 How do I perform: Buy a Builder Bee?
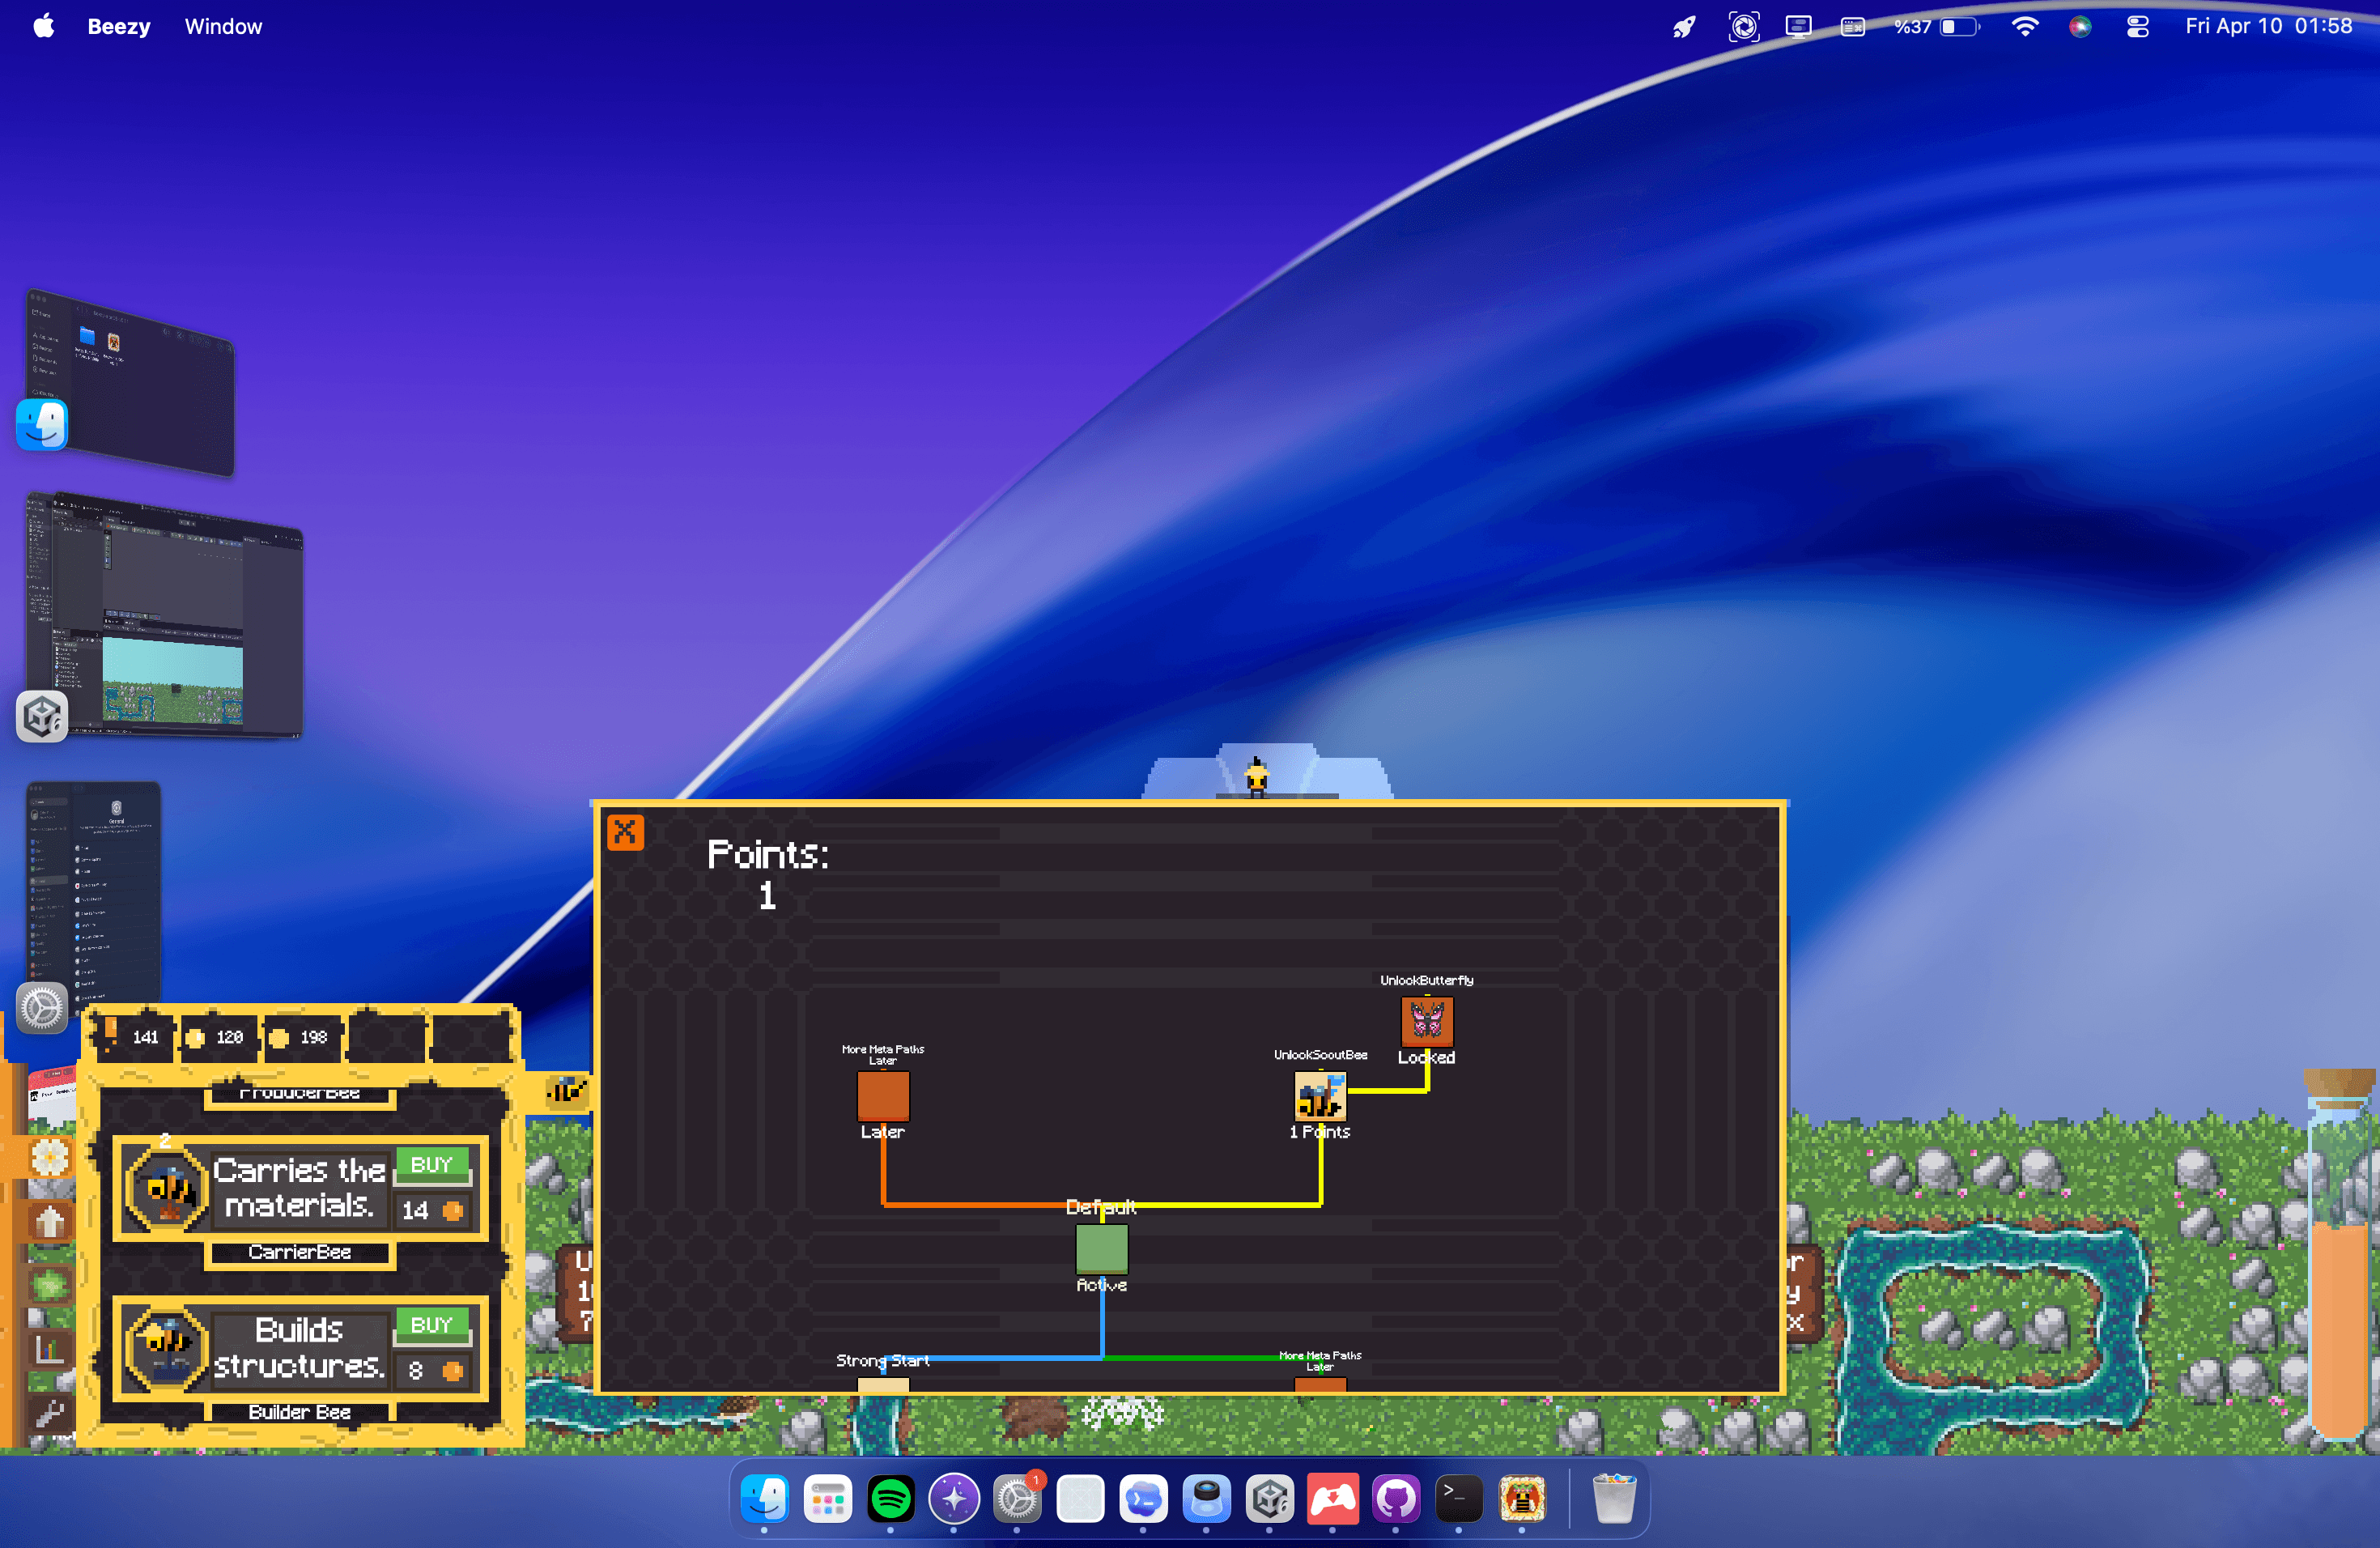(x=431, y=1325)
